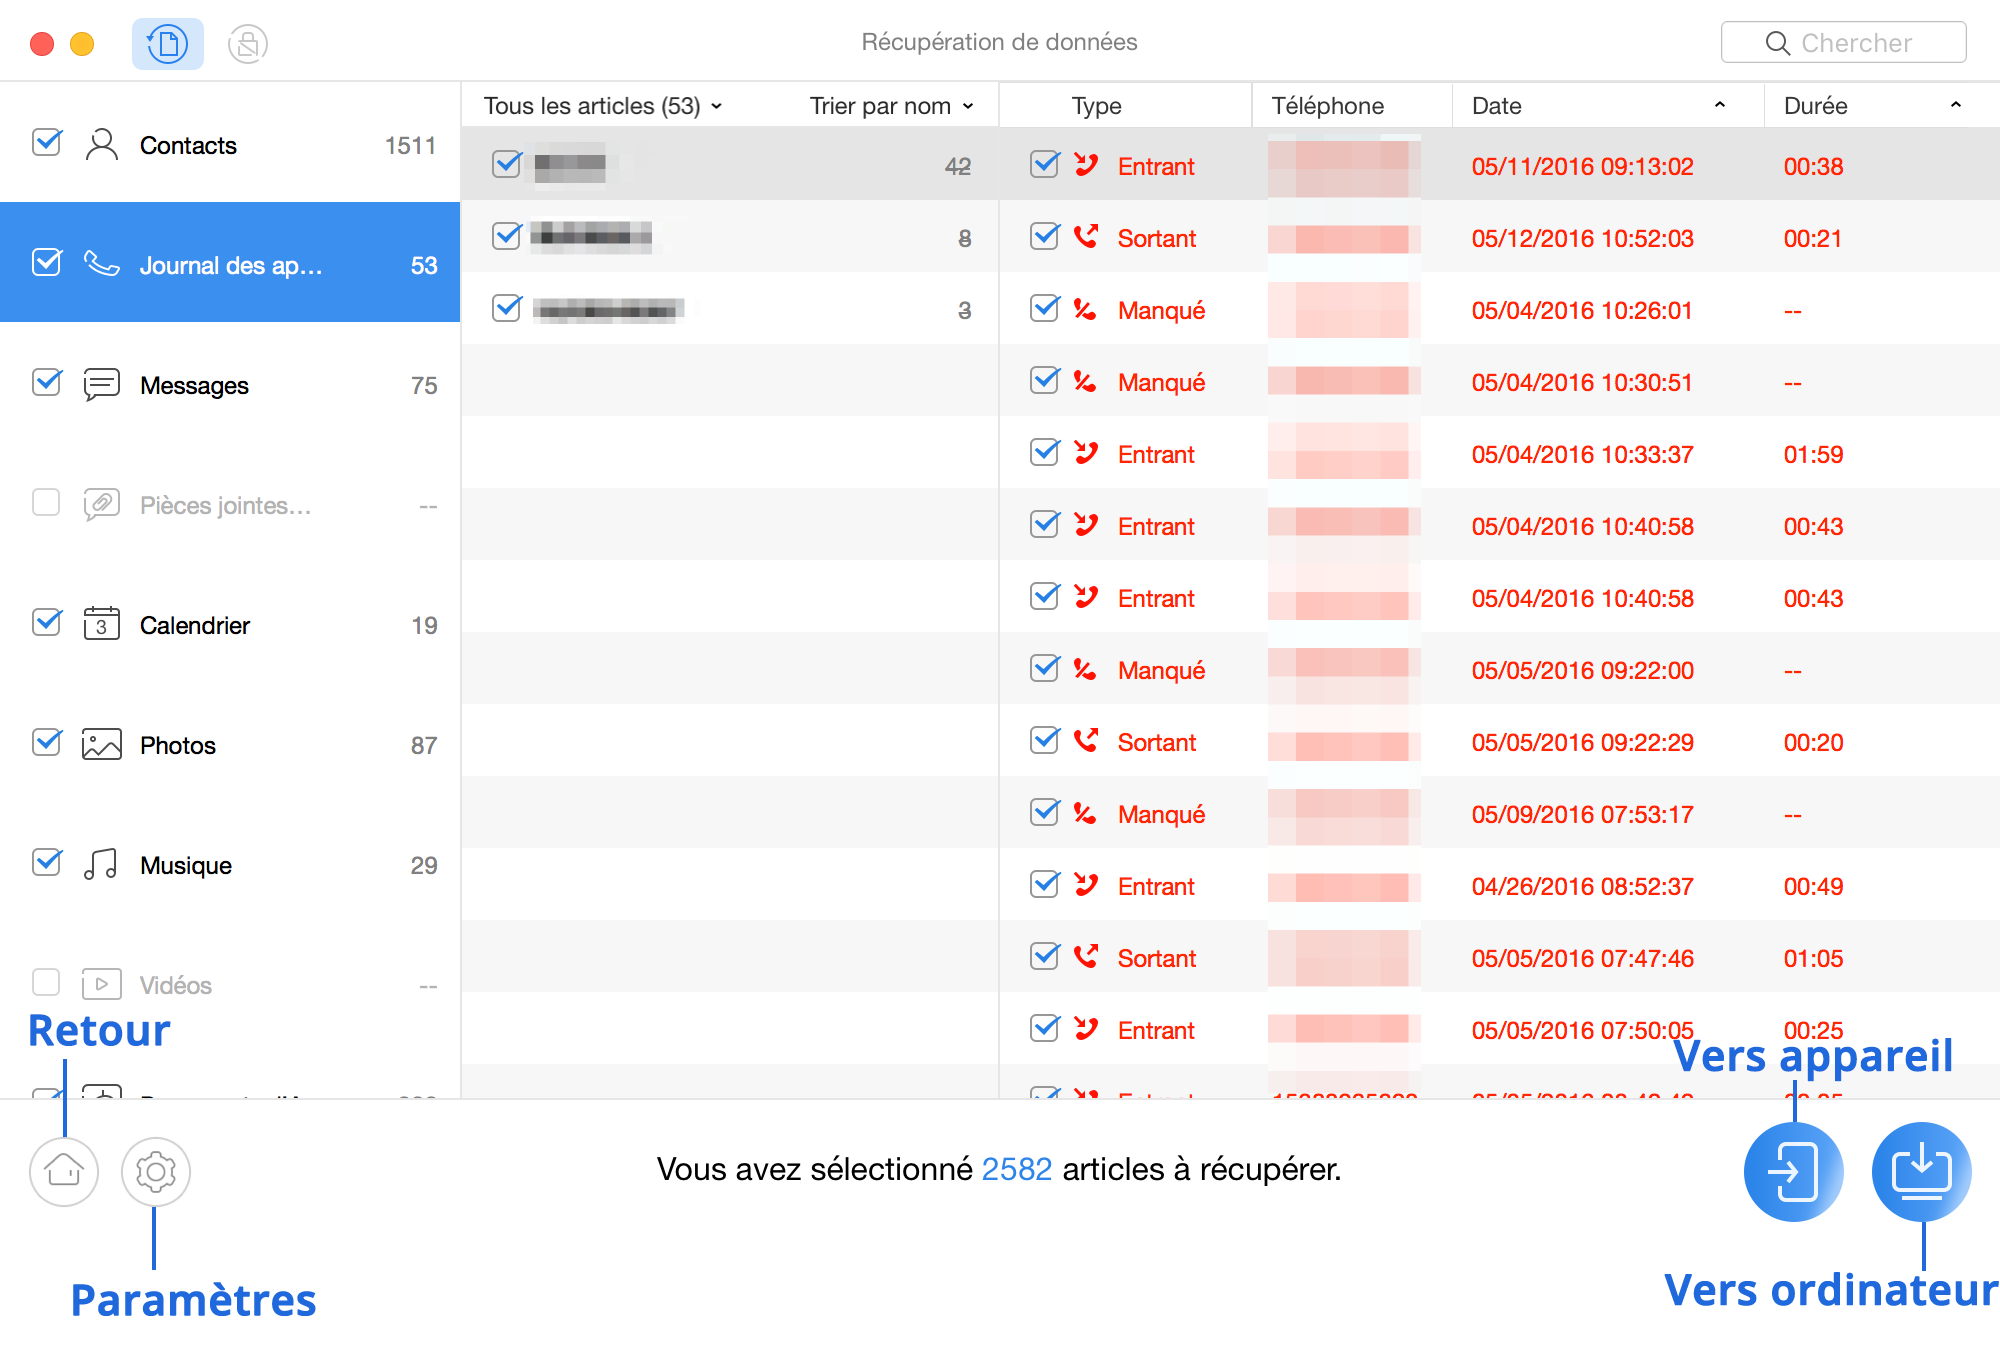Click the Calendrier calendar icon

click(101, 624)
